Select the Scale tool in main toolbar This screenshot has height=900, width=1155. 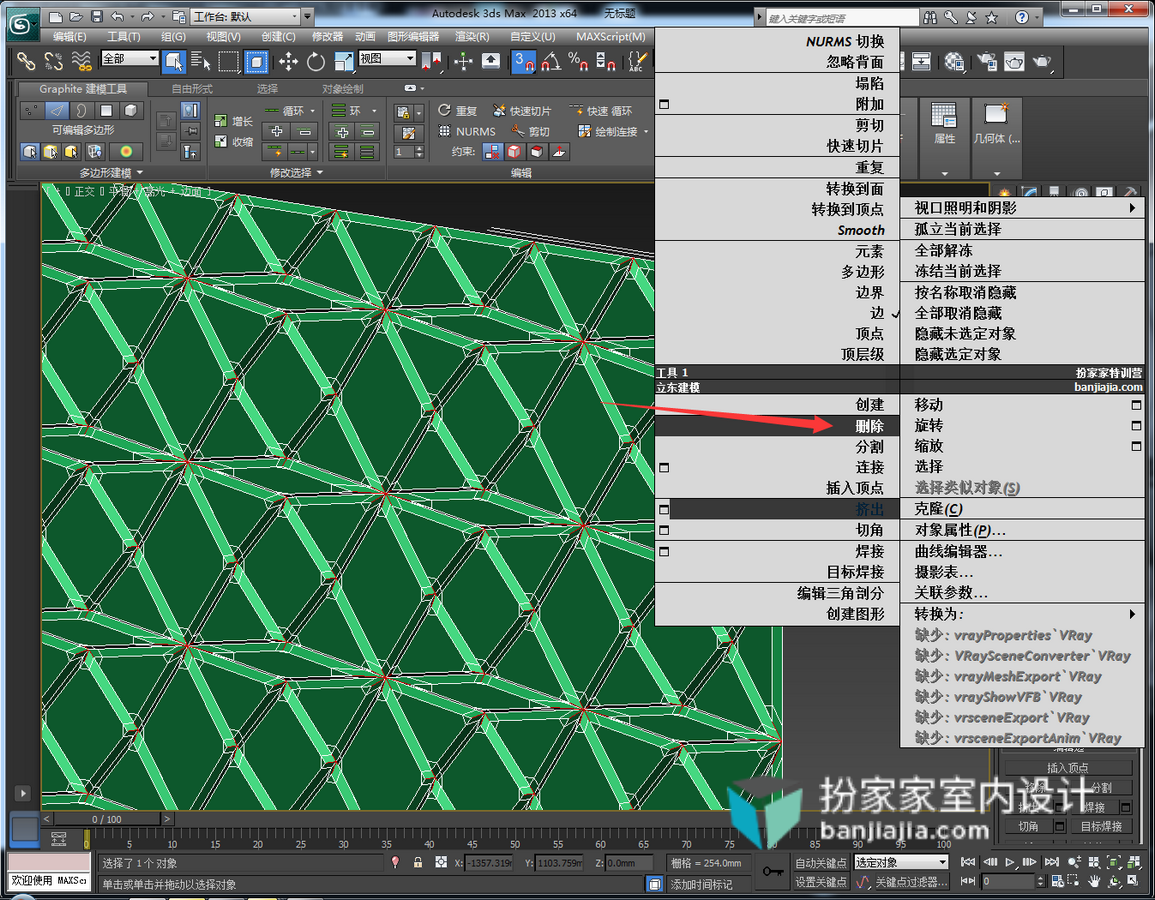[344, 61]
